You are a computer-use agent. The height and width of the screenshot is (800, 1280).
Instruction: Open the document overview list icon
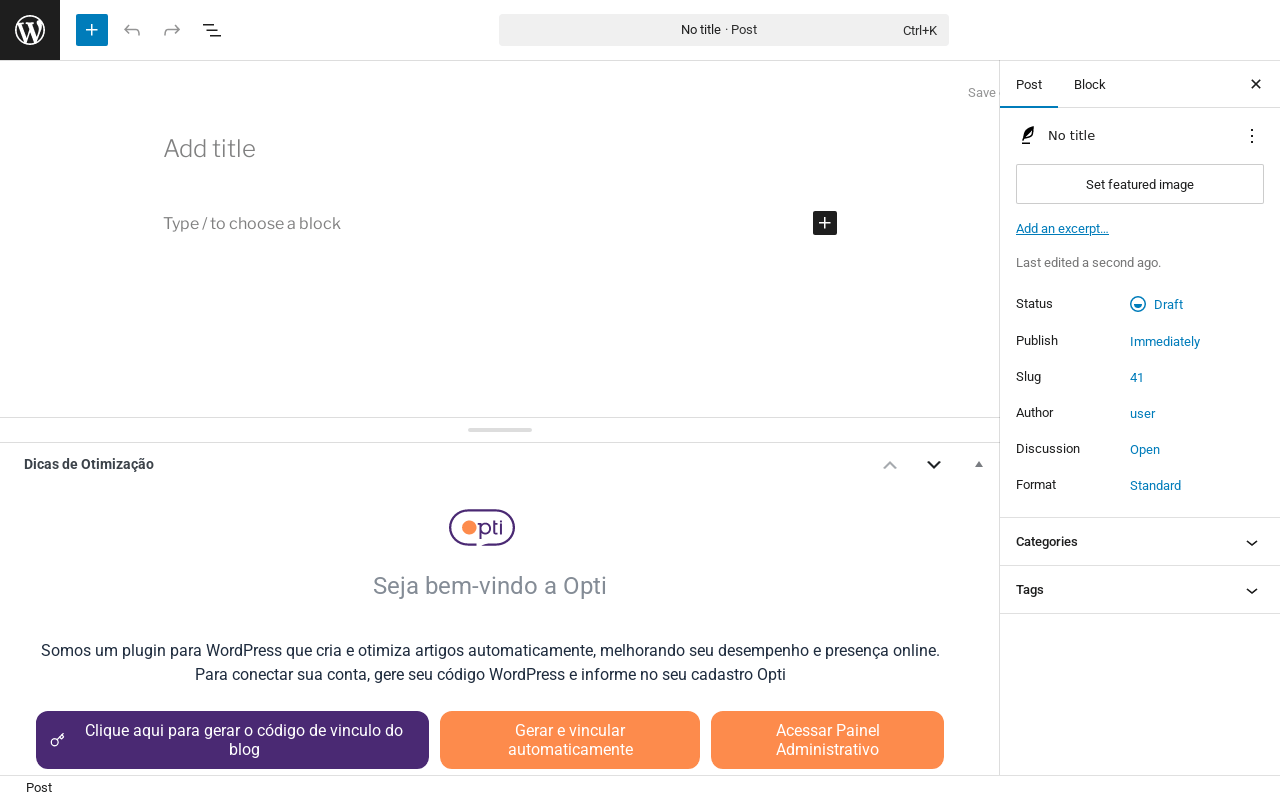click(212, 30)
